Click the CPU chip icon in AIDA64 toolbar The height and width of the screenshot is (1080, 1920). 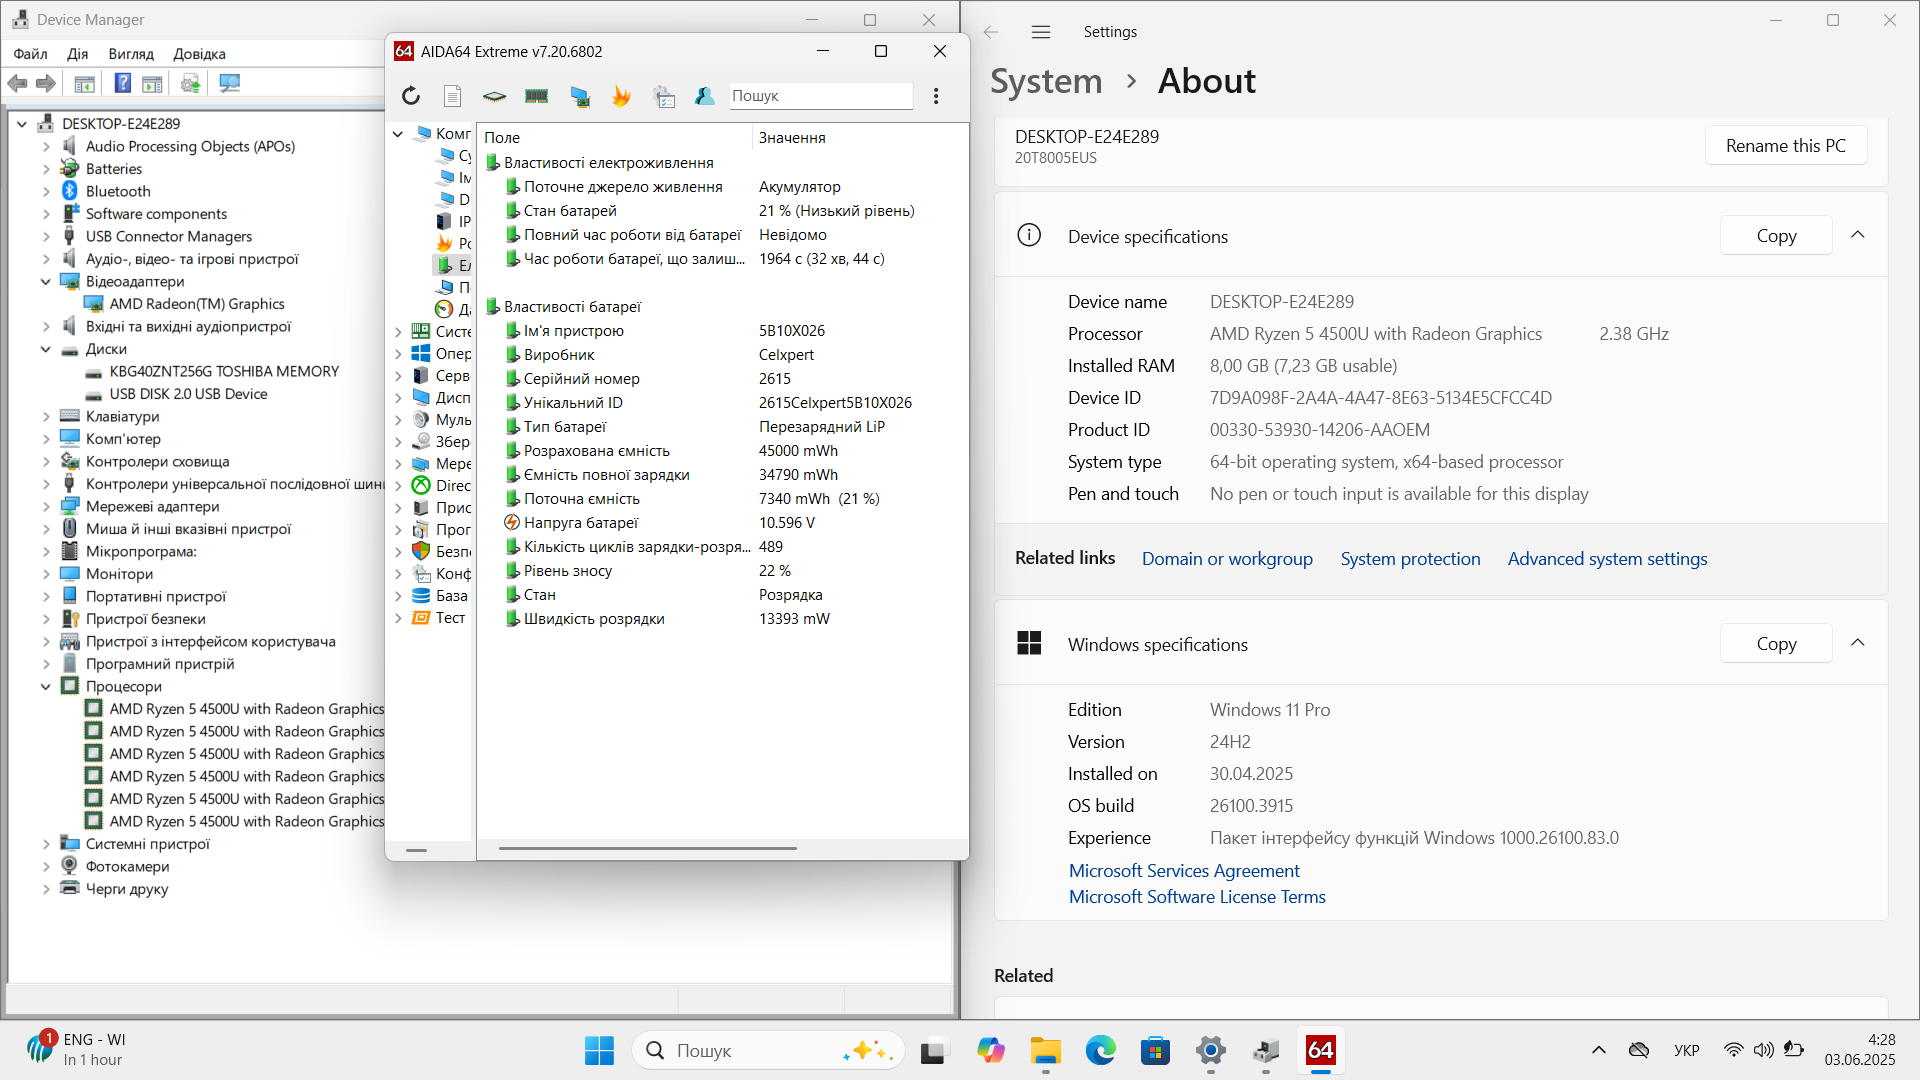[494, 96]
